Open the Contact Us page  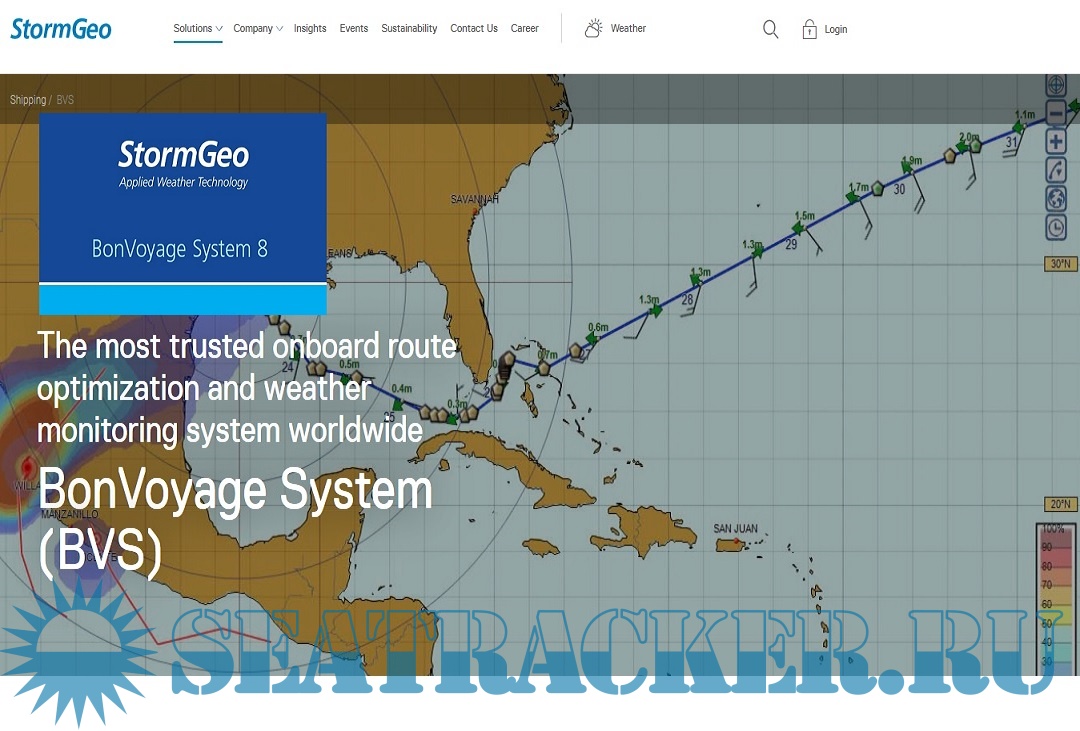tap(474, 29)
